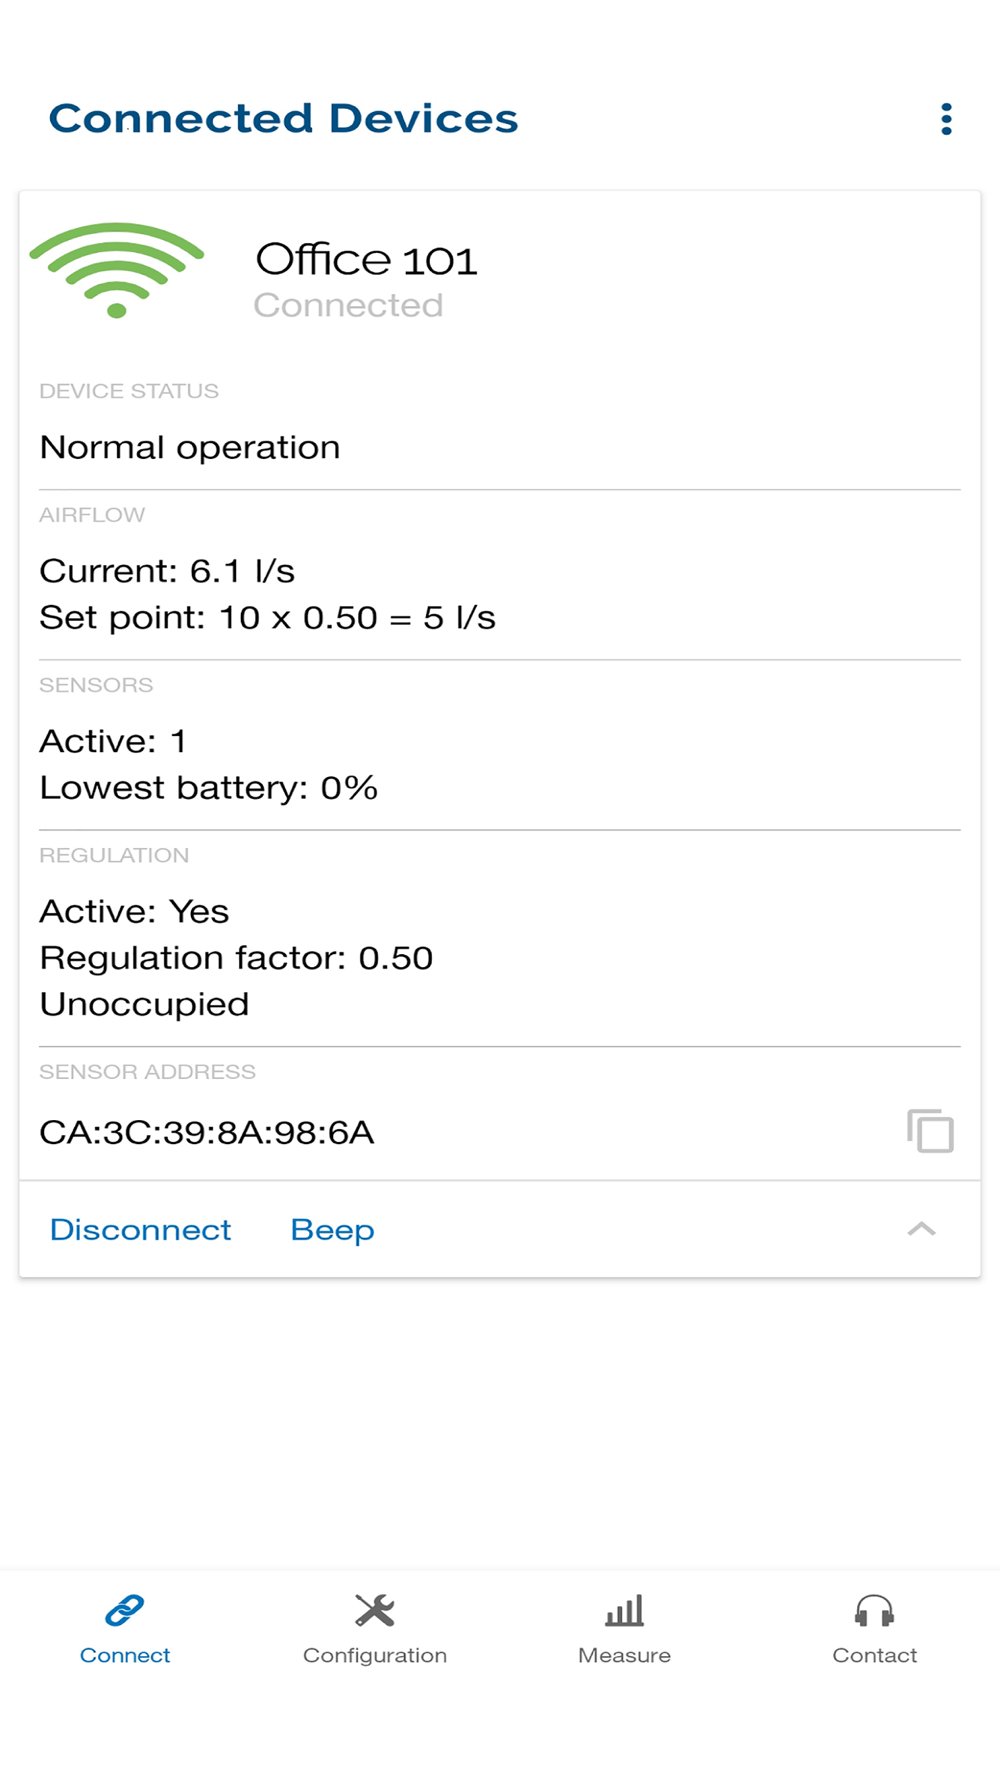Tap the Contact headset icon
The image size is (1000, 1778).
coord(875,1610)
